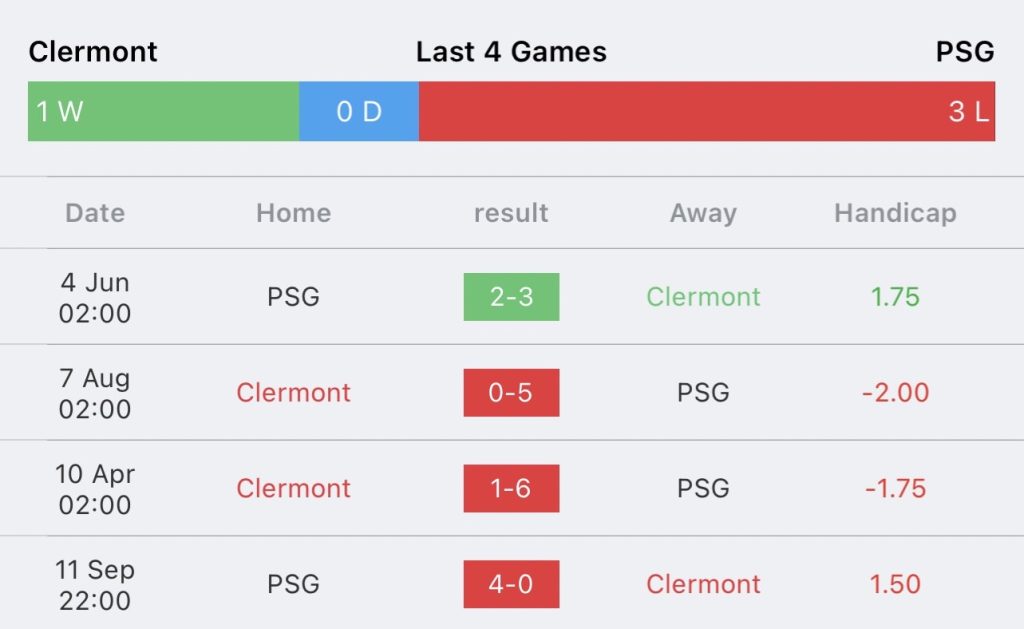The image size is (1024, 629).
Task: Open the 4-0 result badge
Action: (511, 584)
